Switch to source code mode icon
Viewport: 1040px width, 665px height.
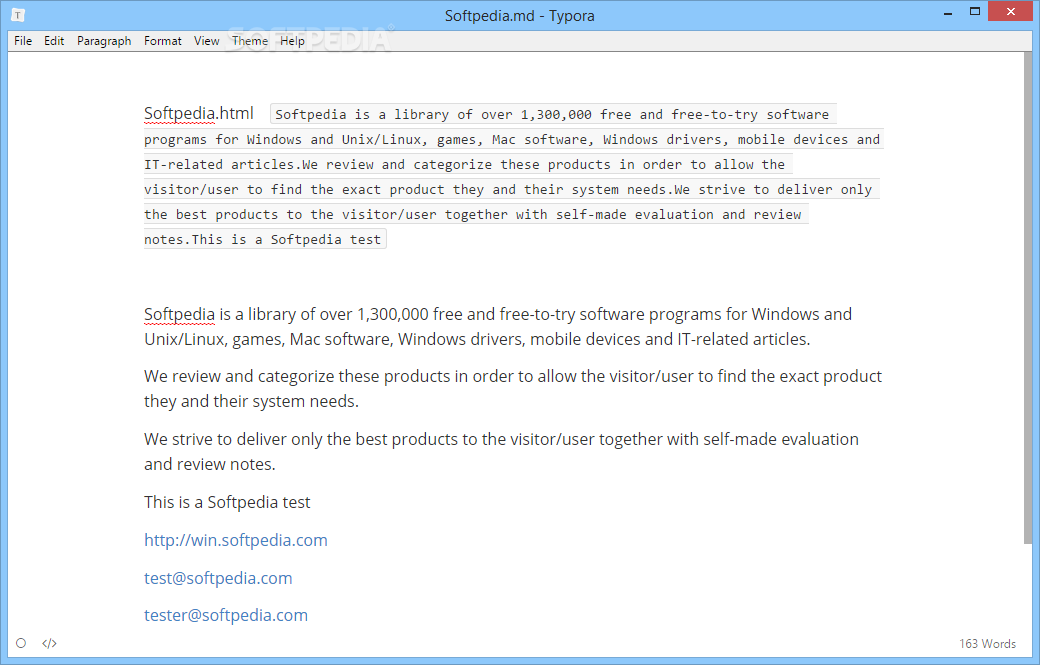click(50, 643)
